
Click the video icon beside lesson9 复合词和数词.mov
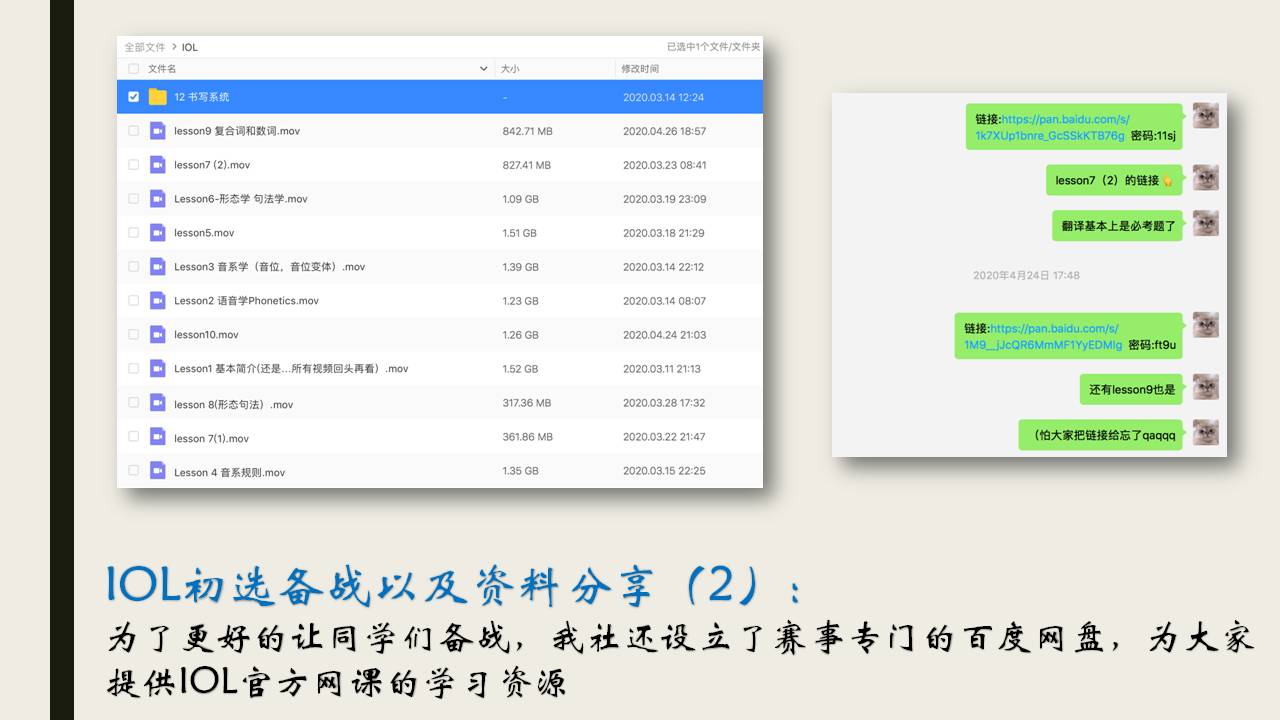coord(157,131)
